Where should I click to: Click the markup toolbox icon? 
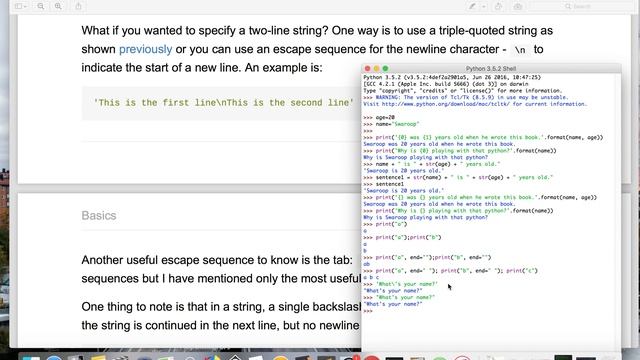[x=518, y=6]
